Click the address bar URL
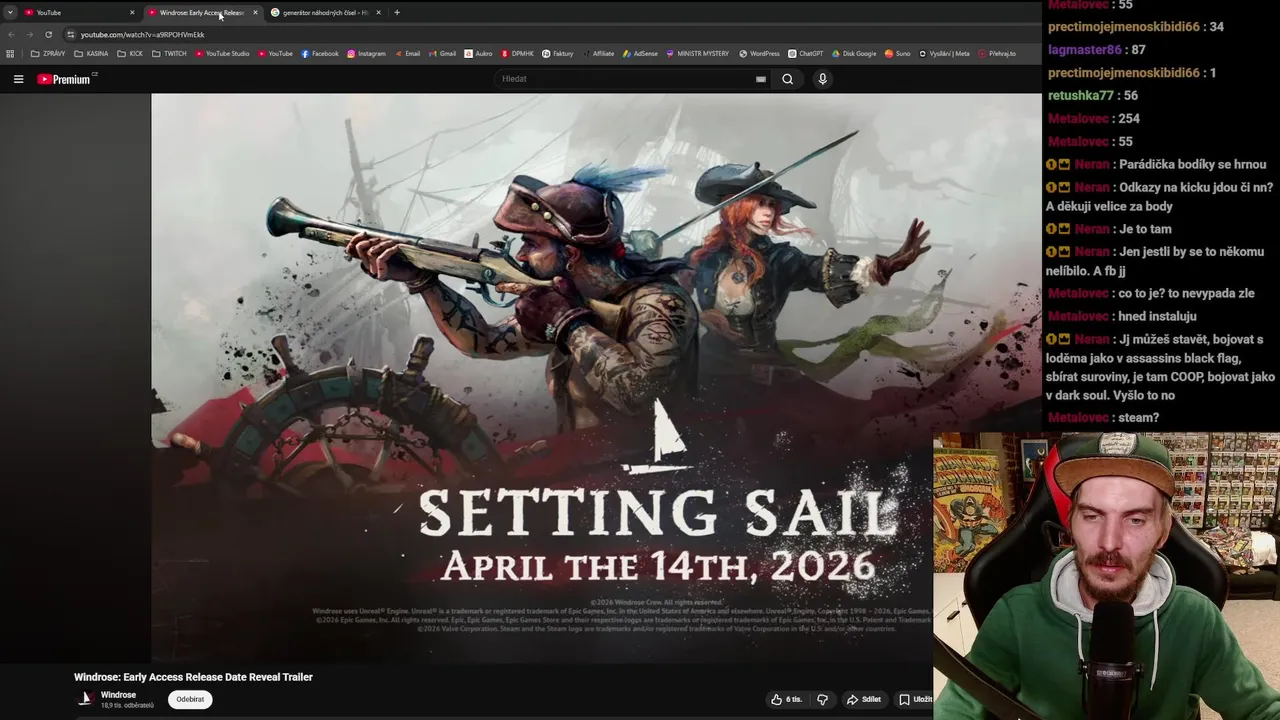 [142, 34]
